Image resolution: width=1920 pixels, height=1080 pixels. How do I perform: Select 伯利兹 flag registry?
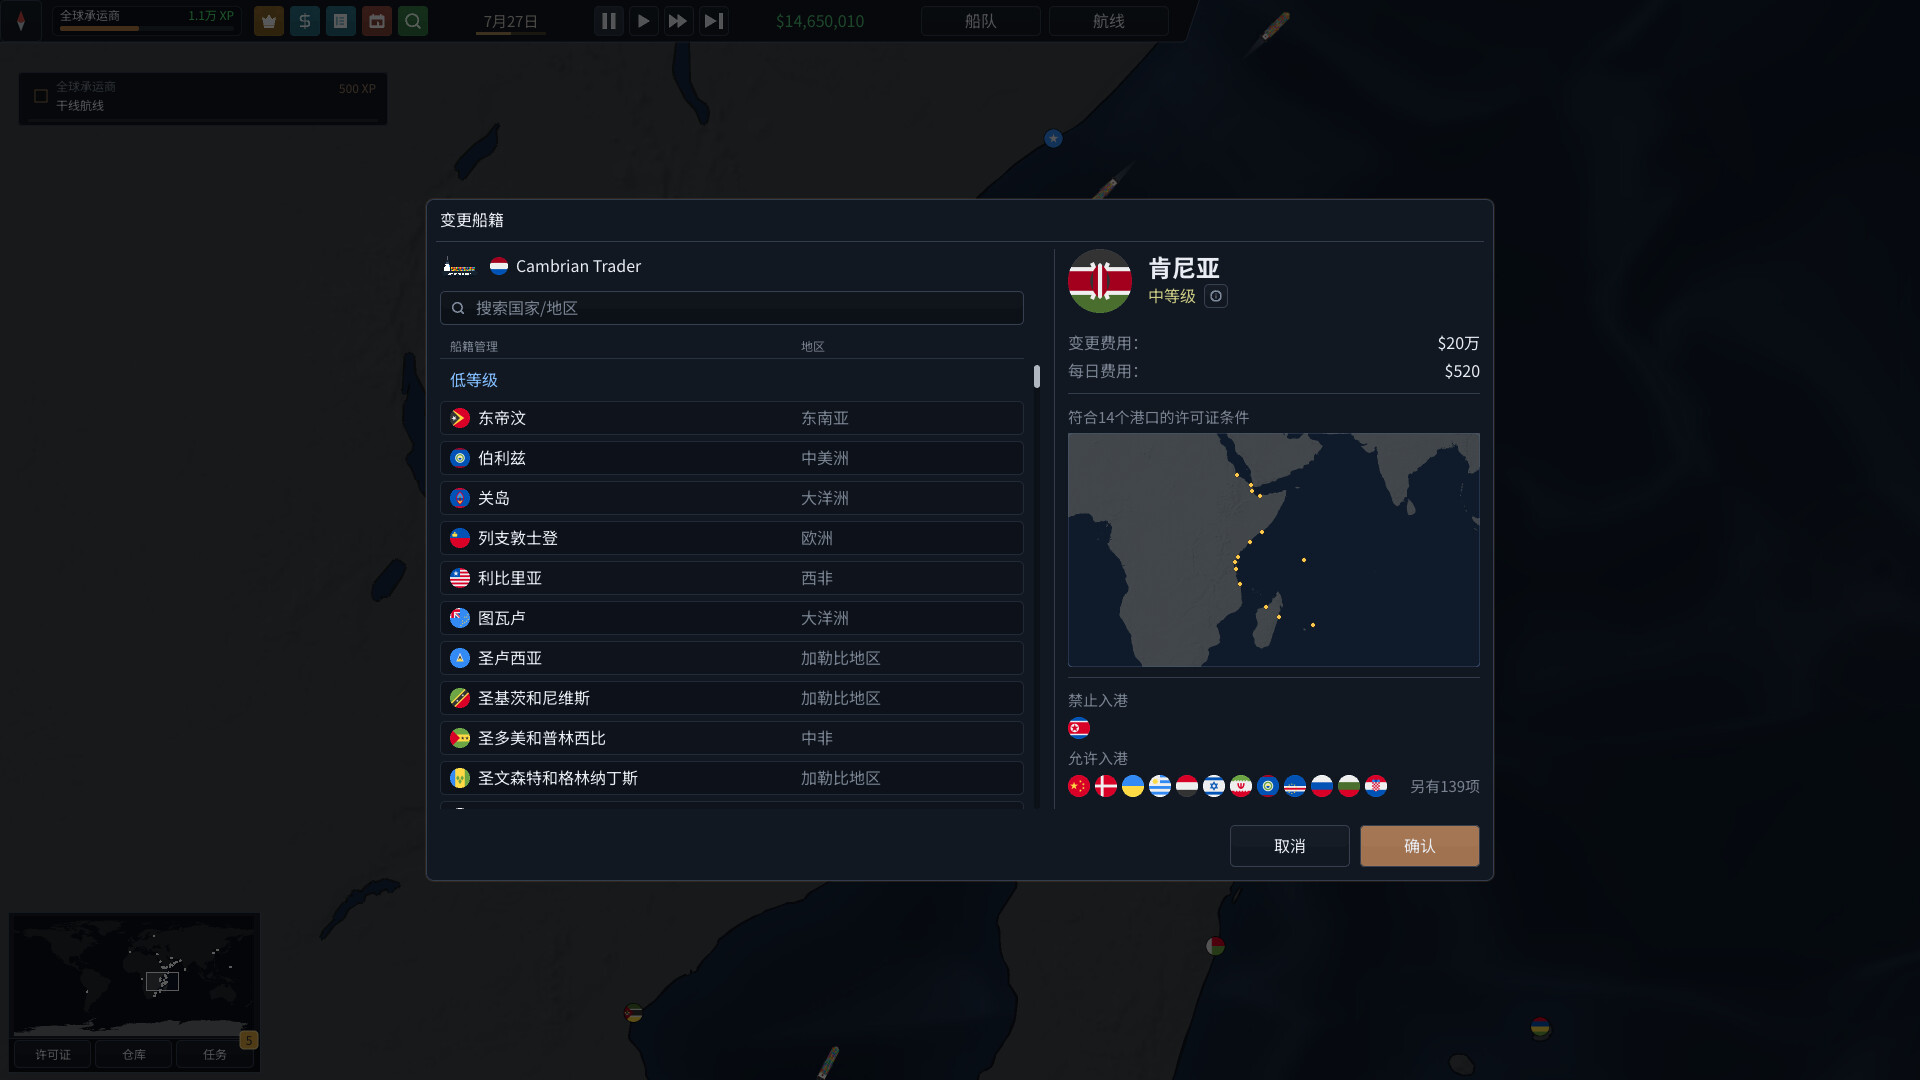coord(731,458)
